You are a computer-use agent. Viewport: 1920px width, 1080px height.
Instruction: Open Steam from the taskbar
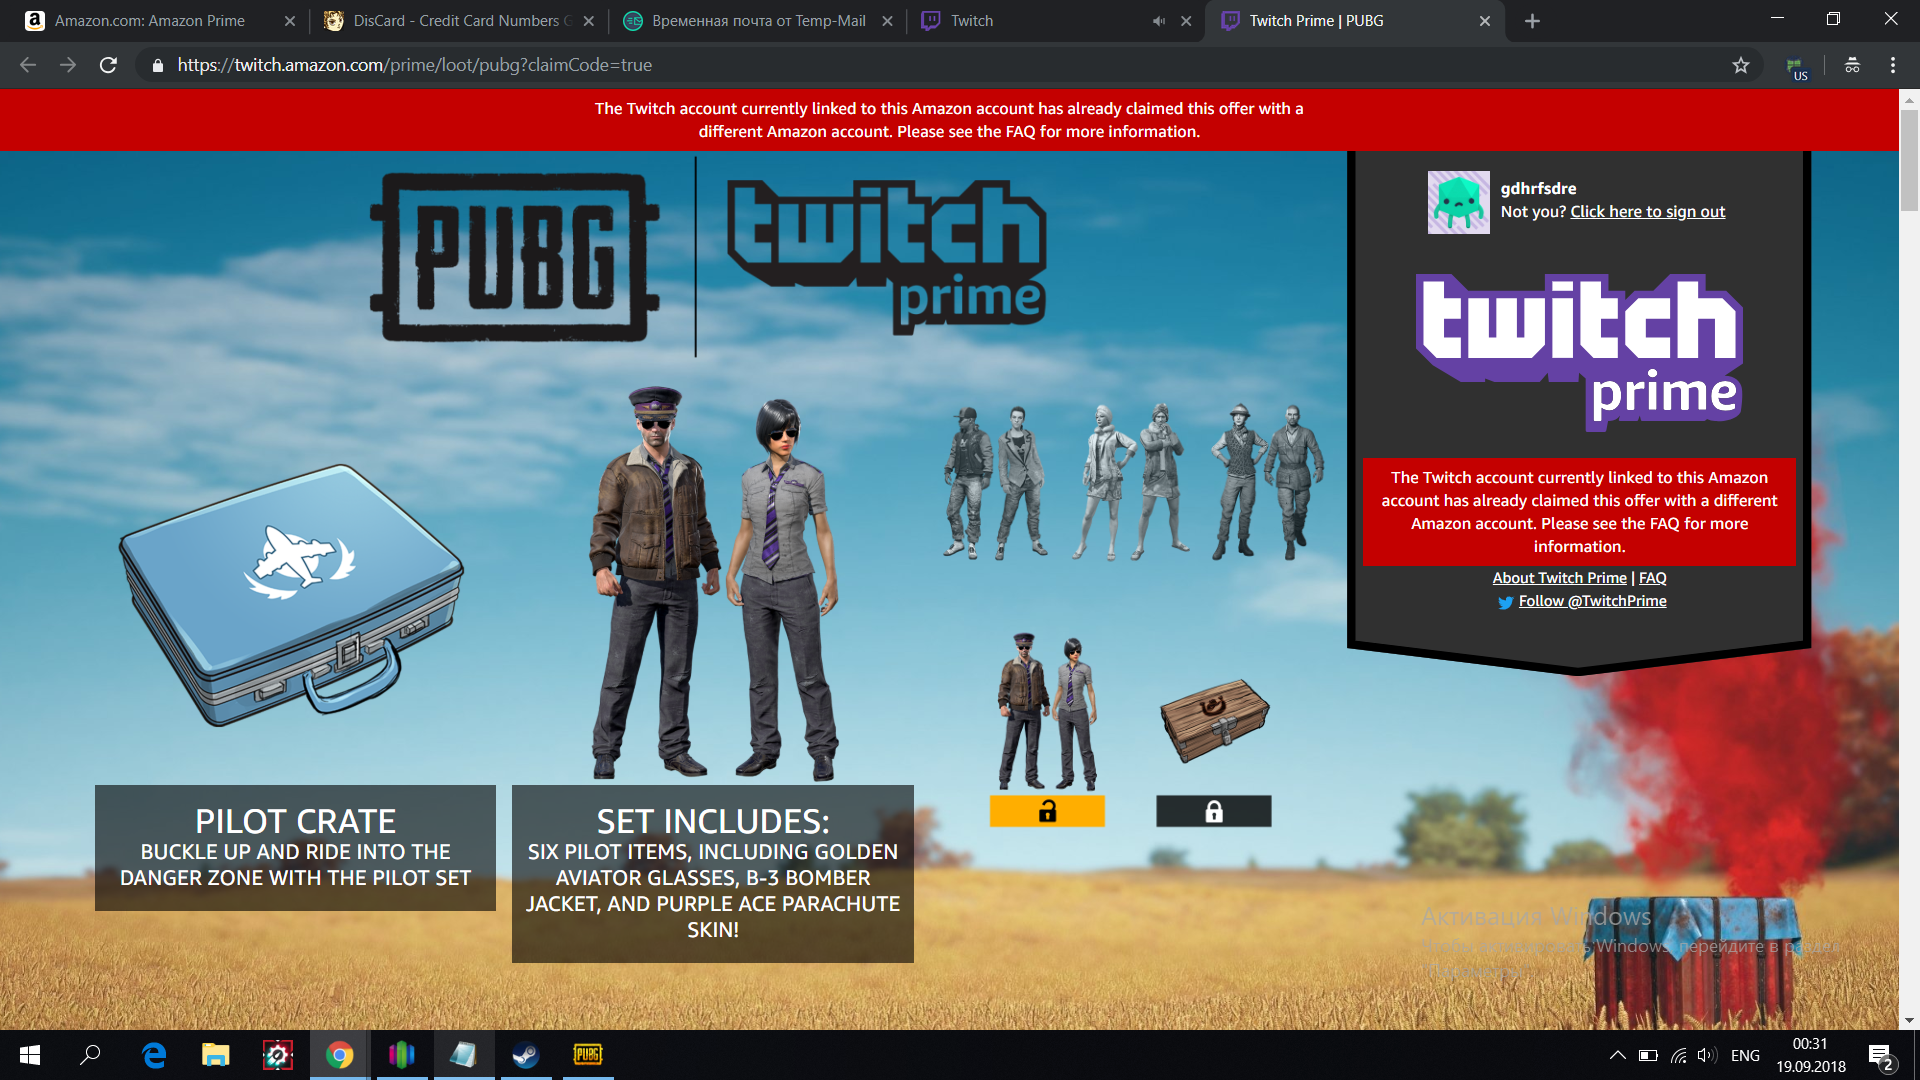tap(526, 1055)
